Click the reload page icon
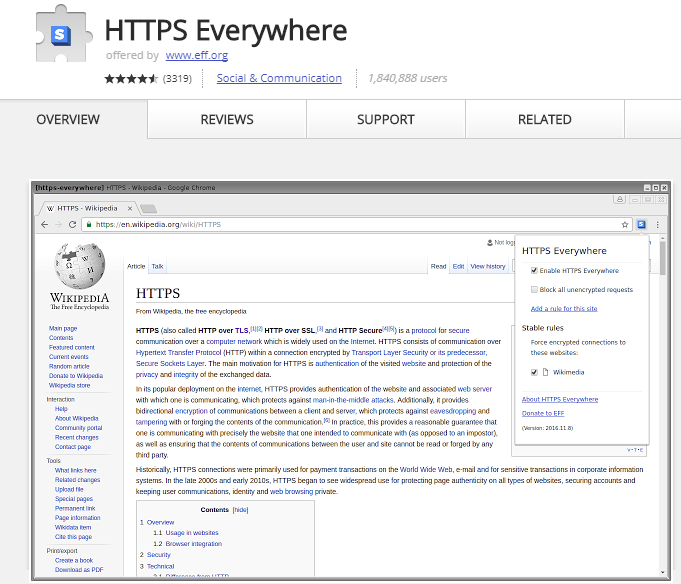Image resolution: width=681 pixels, height=584 pixels. [73, 224]
